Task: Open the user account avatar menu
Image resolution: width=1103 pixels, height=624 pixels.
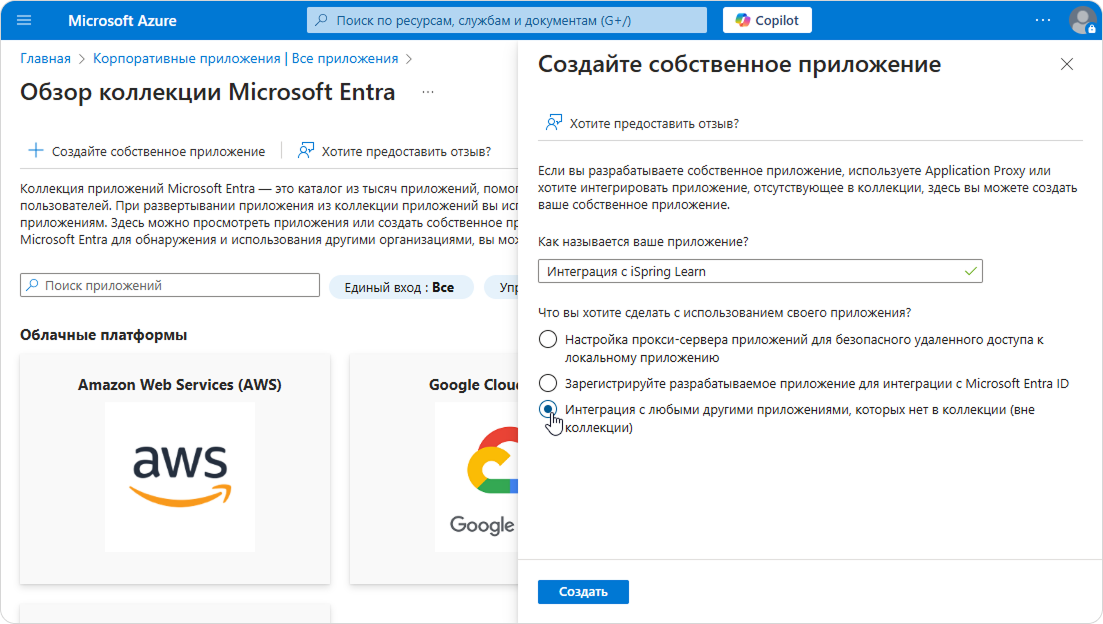Action: click(1082, 20)
